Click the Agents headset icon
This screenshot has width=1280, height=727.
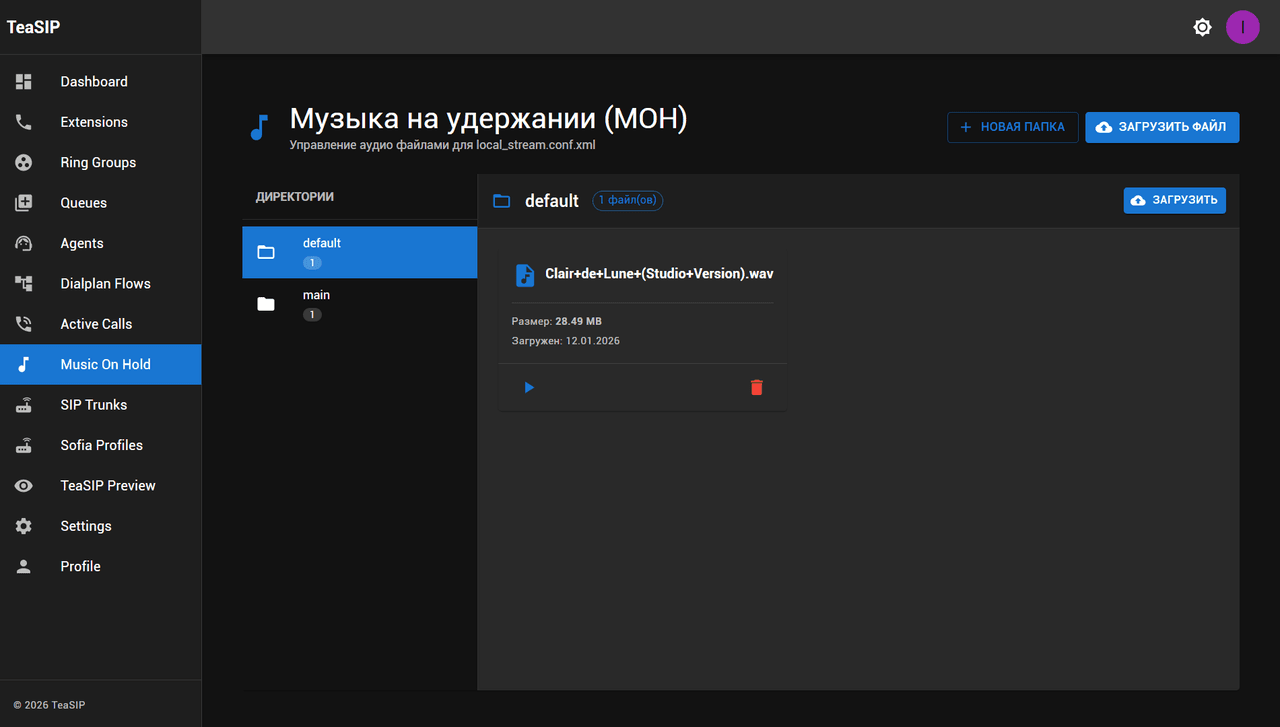(x=24, y=243)
